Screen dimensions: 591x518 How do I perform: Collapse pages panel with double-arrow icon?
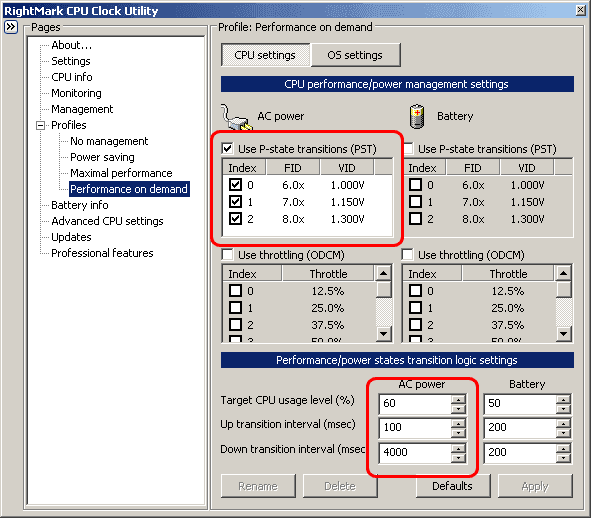[11, 27]
